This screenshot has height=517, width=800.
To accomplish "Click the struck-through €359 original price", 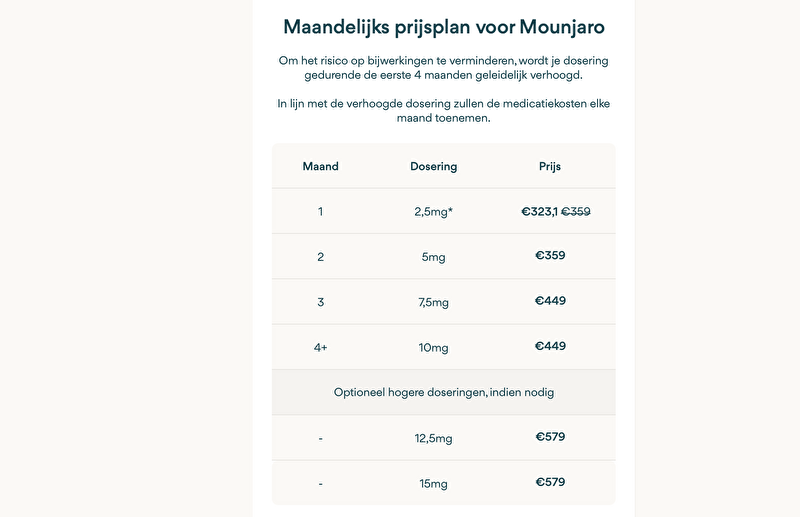I will click(x=582, y=211).
